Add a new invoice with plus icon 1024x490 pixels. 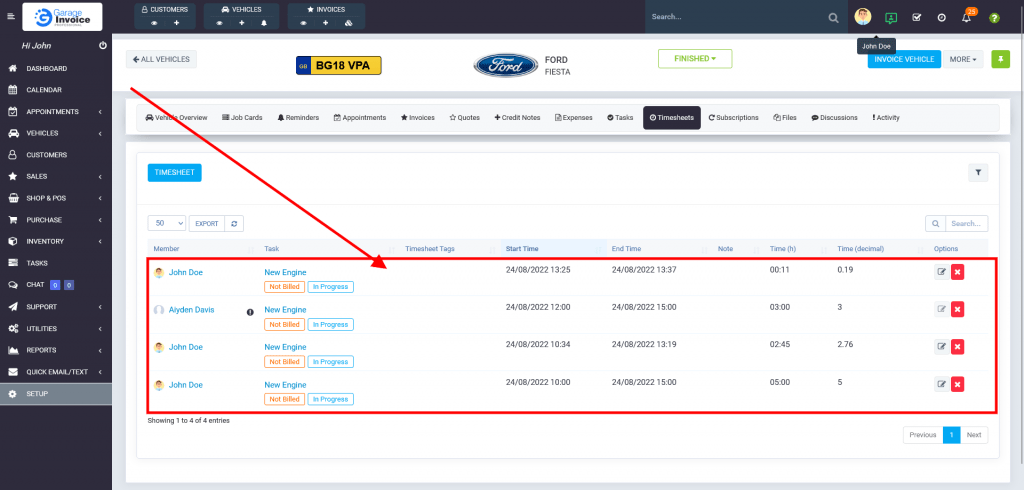[x=325, y=23]
